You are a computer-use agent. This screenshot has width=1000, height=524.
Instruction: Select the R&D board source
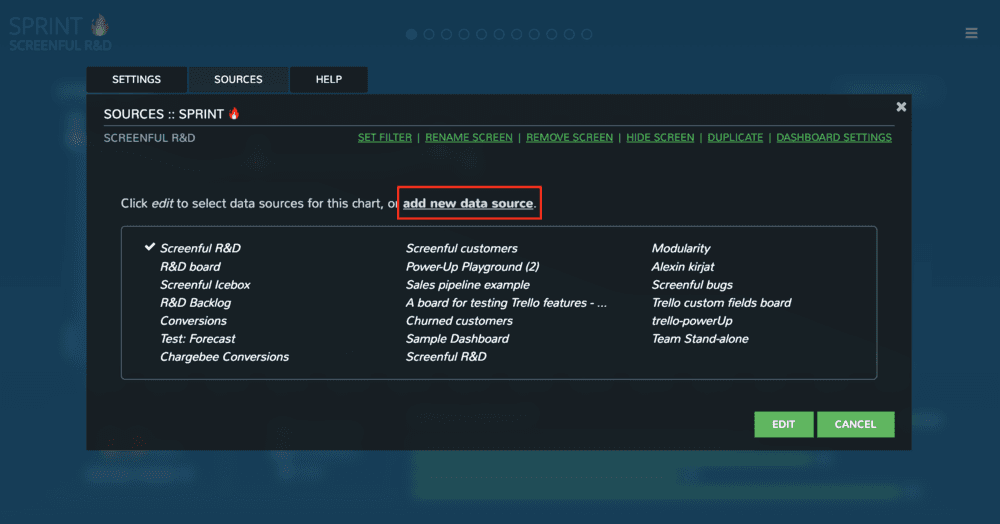point(190,266)
